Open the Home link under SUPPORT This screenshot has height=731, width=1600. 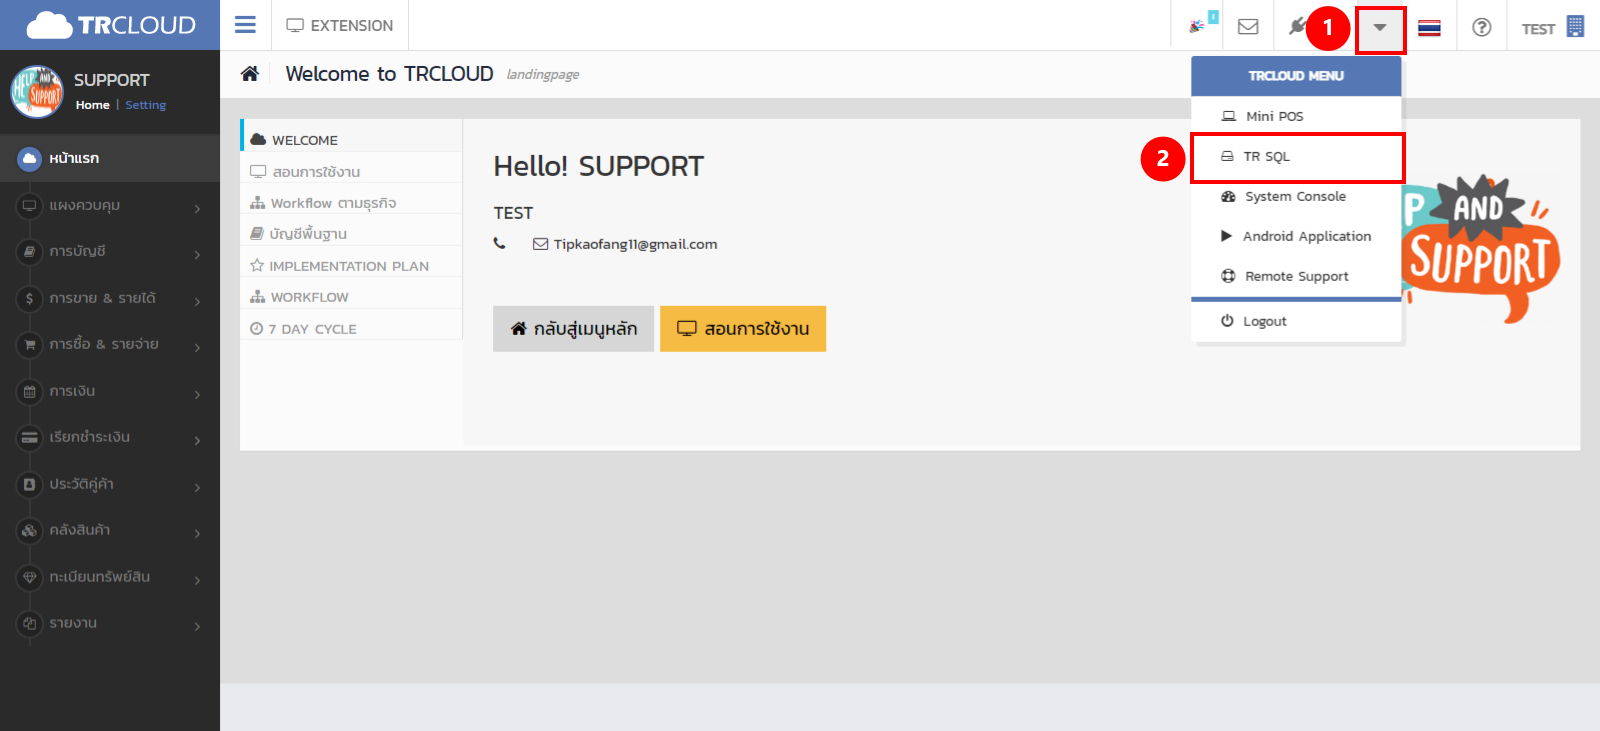(92, 105)
